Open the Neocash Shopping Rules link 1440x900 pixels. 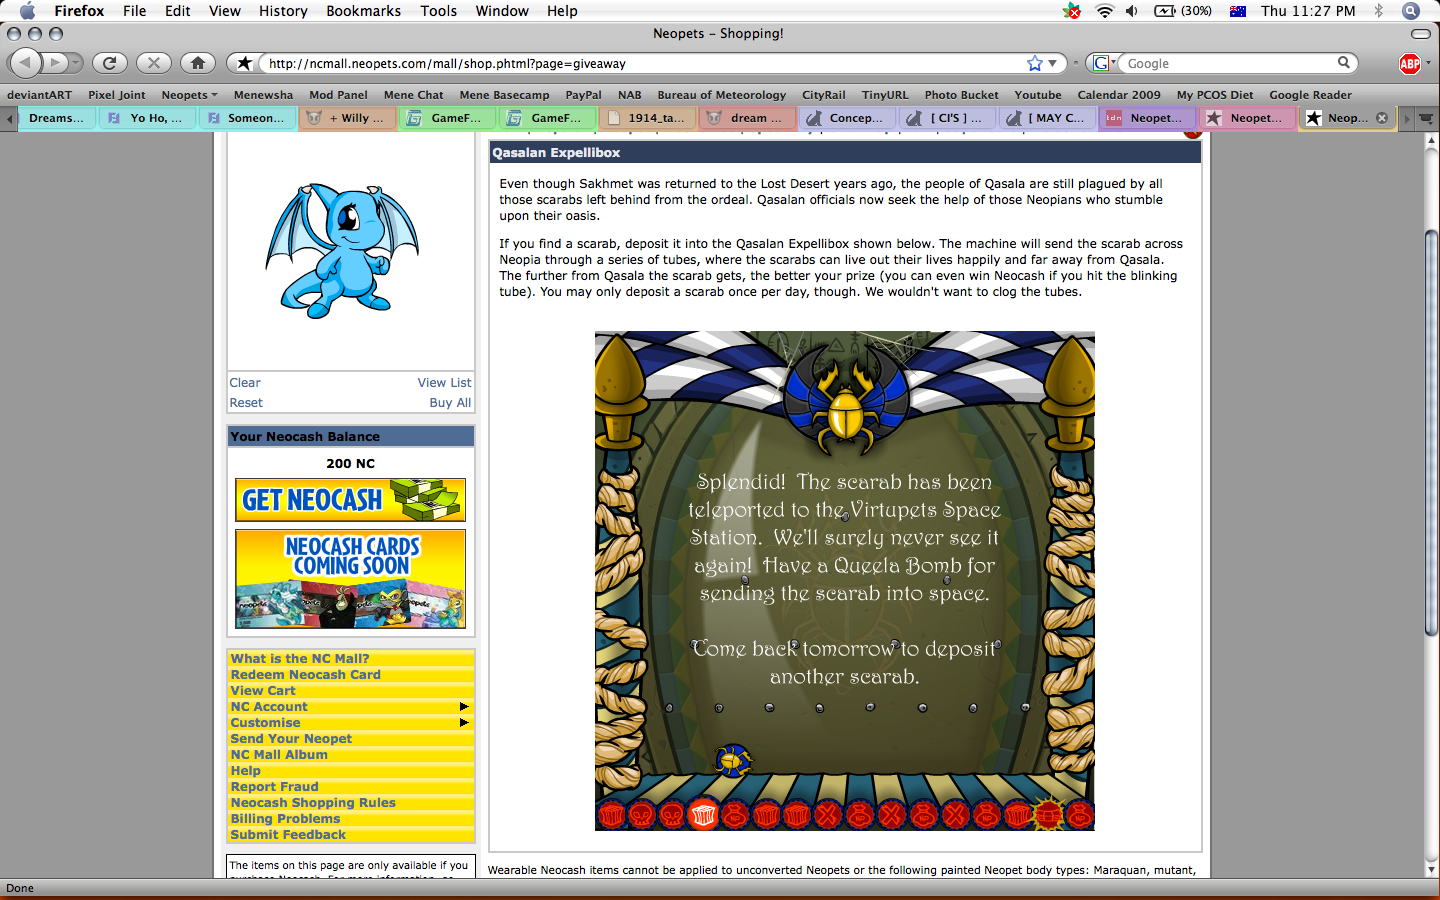(313, 803)
